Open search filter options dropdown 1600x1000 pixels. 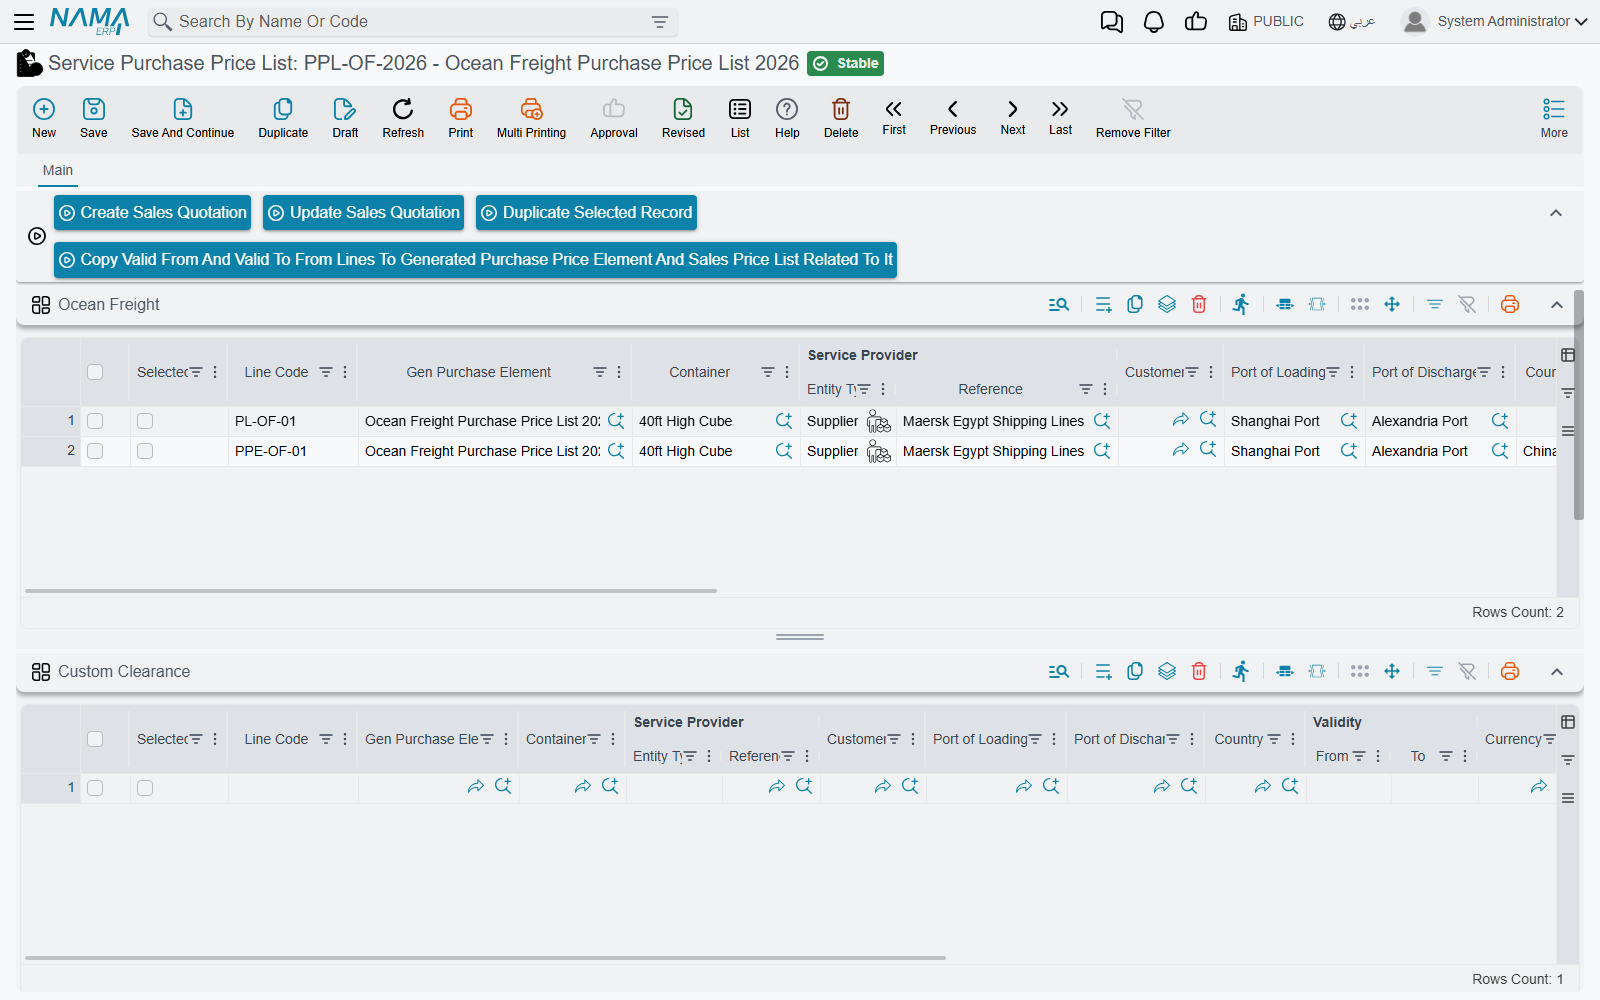pos(660,21)
